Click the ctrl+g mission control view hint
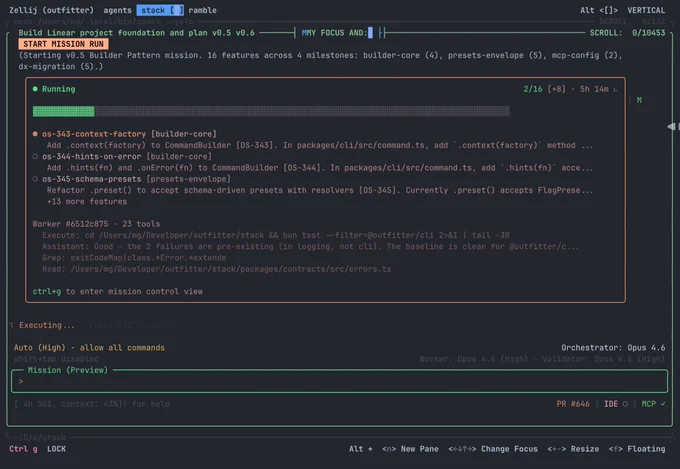This screenshot has height=469, width=680. [118, 292]
